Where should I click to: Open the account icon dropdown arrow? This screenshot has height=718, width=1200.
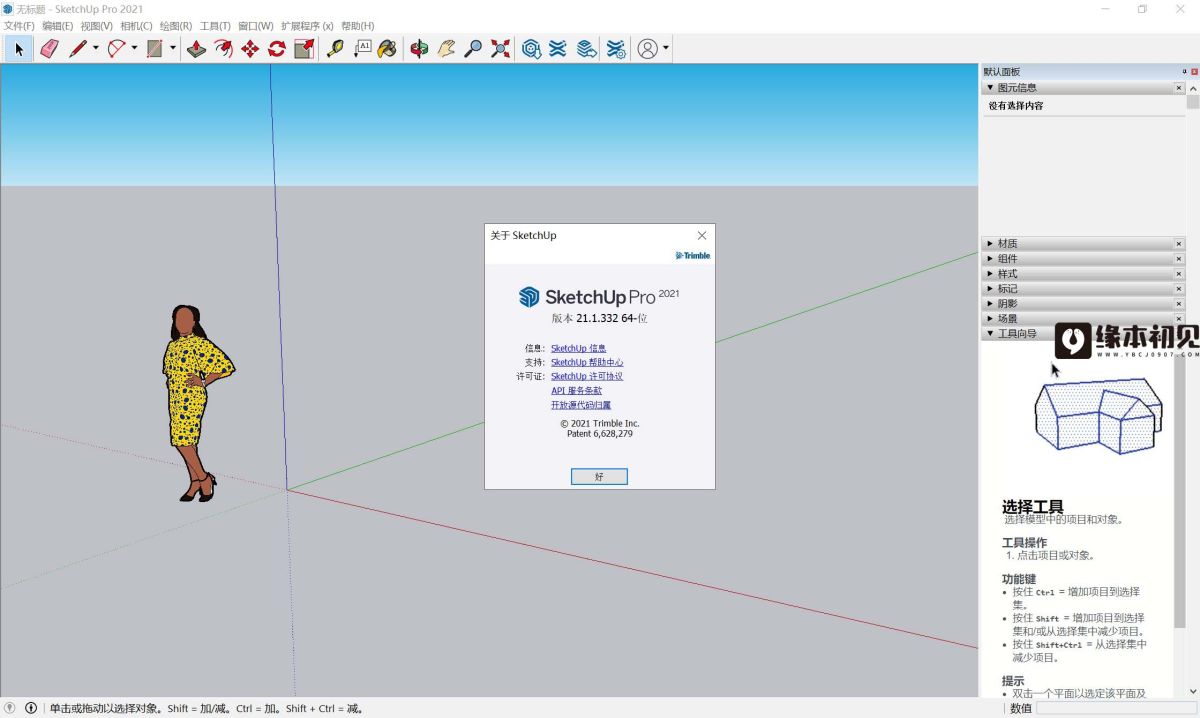point(666,48)
